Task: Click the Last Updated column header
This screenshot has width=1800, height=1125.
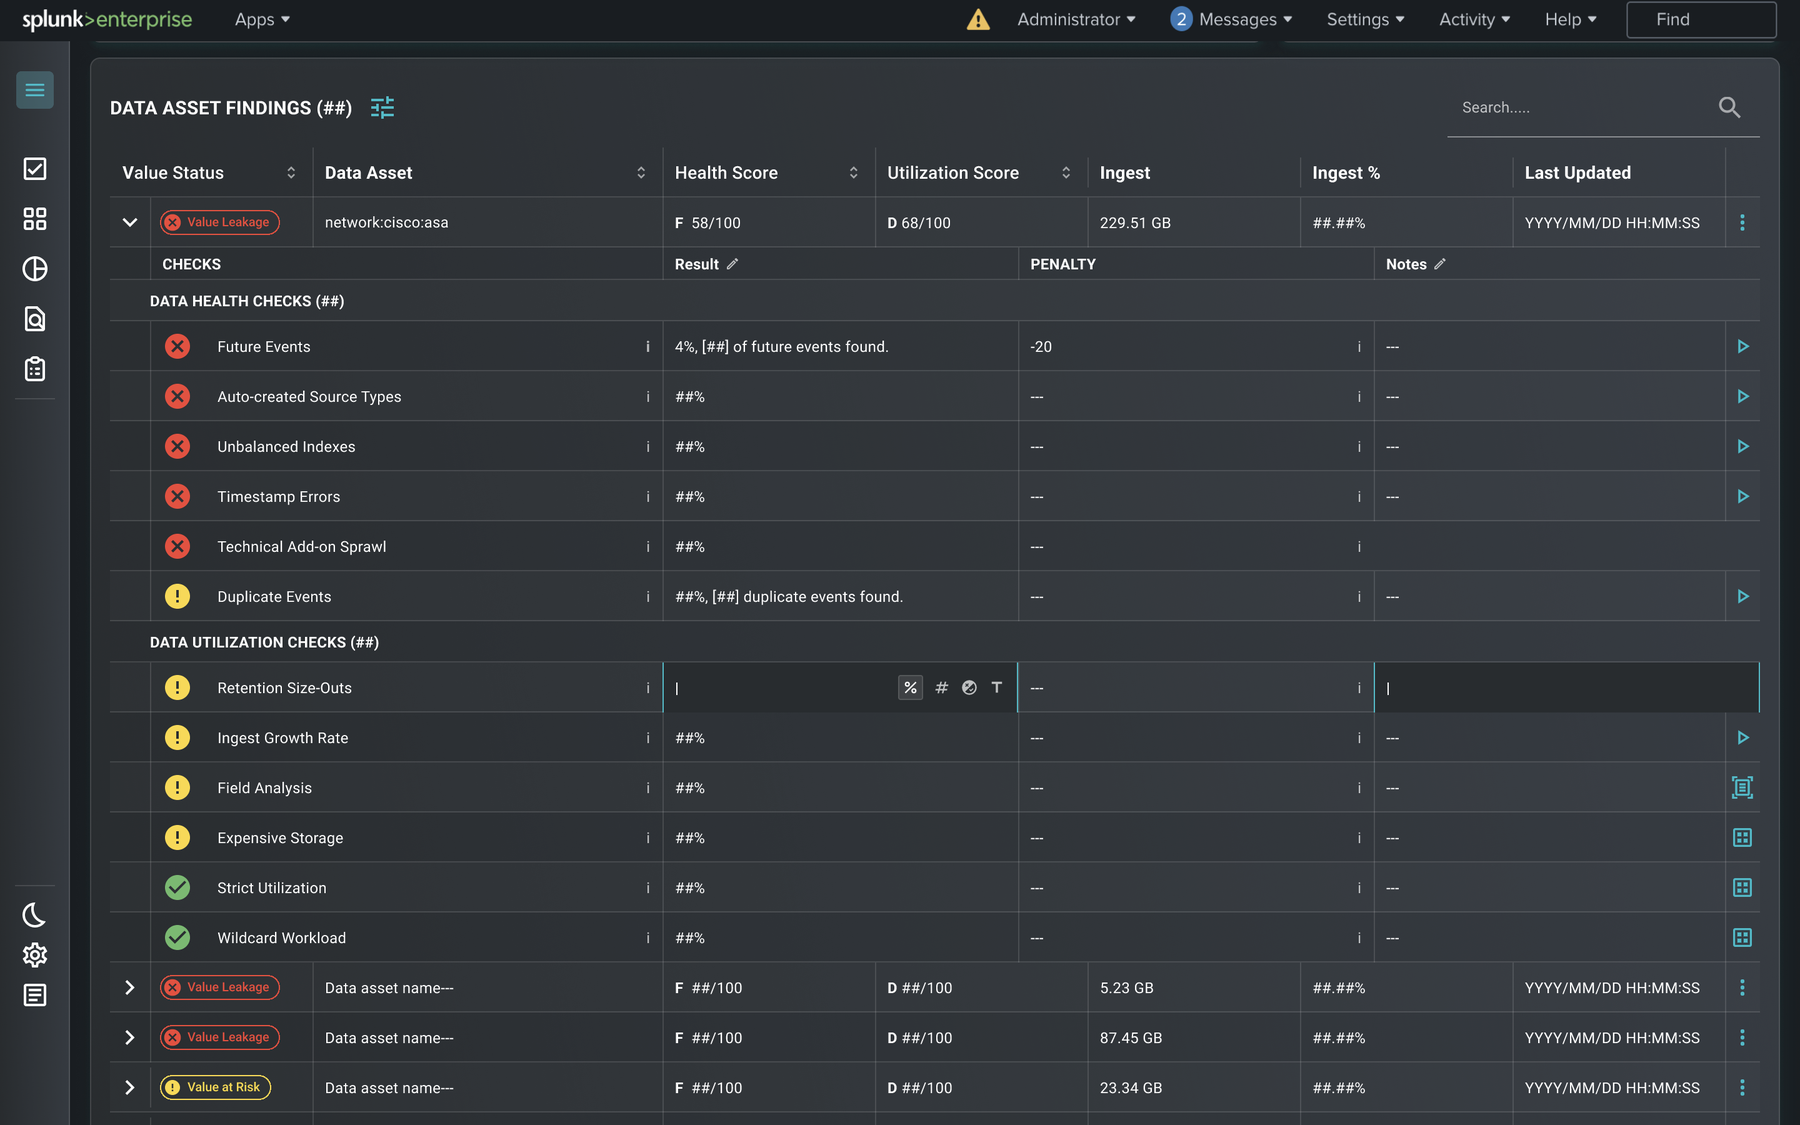Action: click(1578, 173)
